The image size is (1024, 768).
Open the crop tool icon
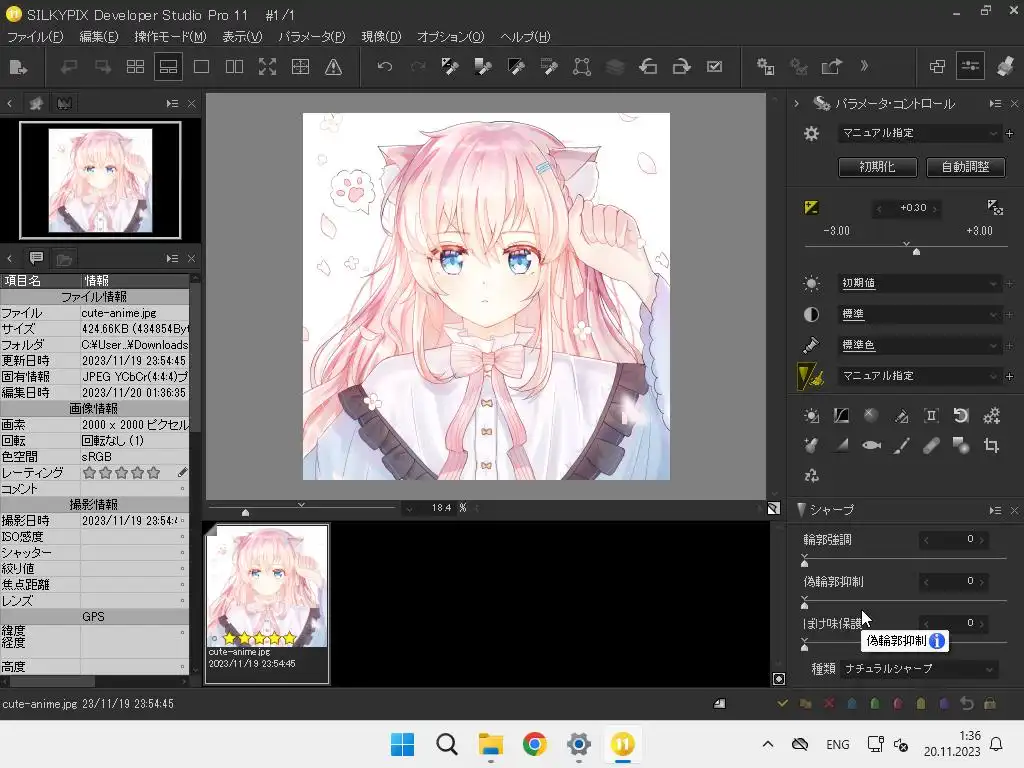[x=991, y=446]
